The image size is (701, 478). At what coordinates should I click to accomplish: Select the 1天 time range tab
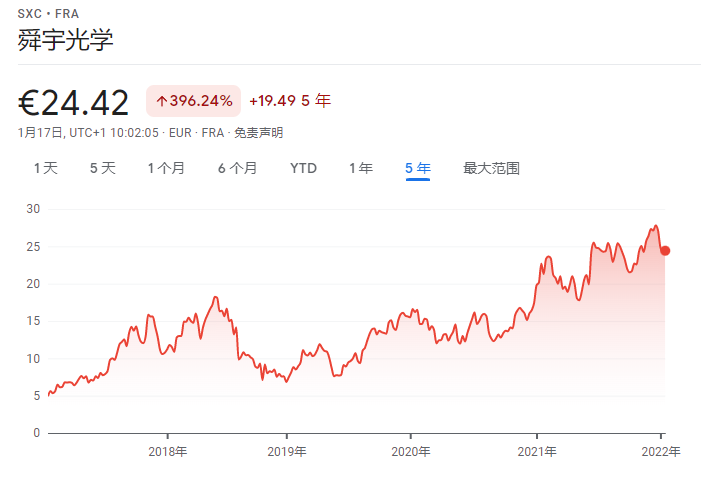click(46, 168)
